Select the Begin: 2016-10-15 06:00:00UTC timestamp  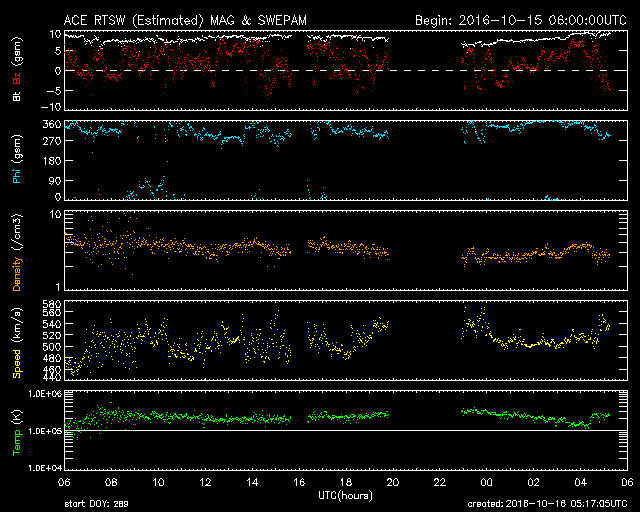[521, 20]
